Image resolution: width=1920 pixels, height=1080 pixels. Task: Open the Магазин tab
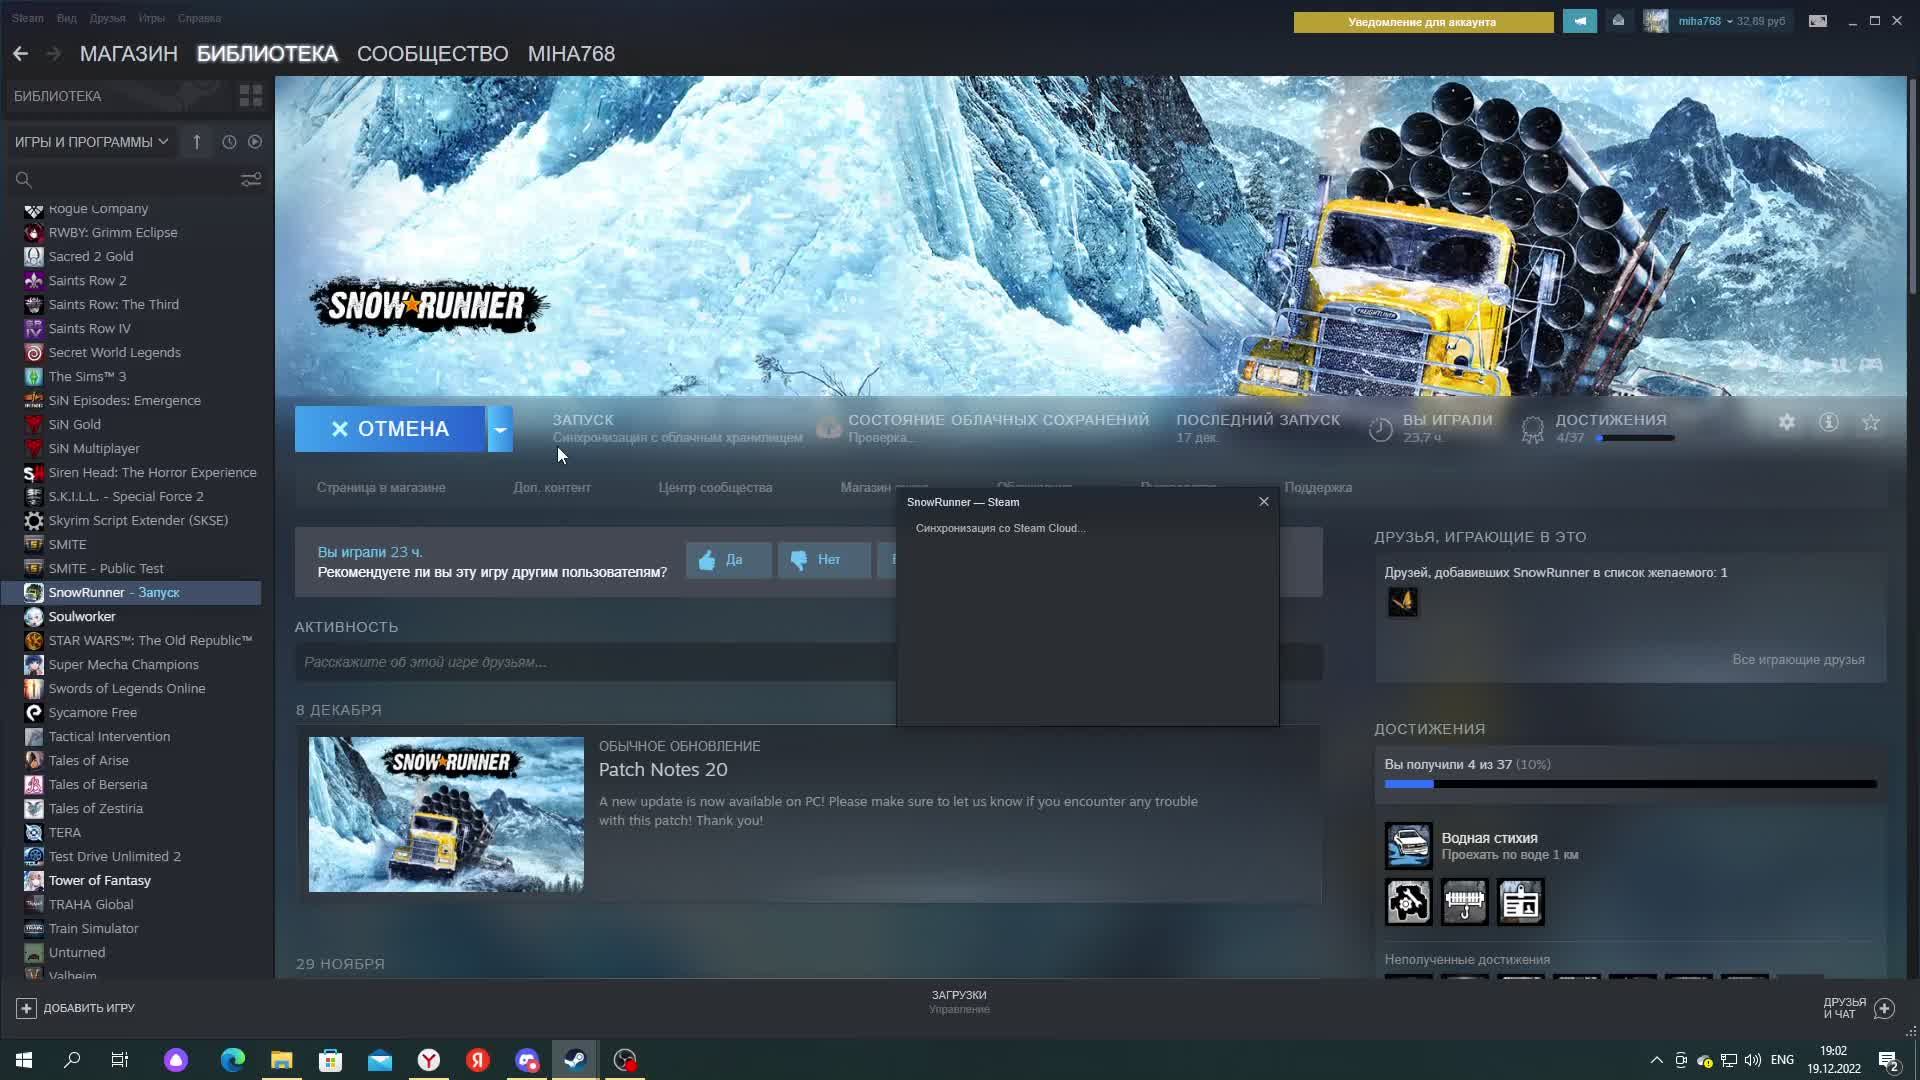[128, 54]
